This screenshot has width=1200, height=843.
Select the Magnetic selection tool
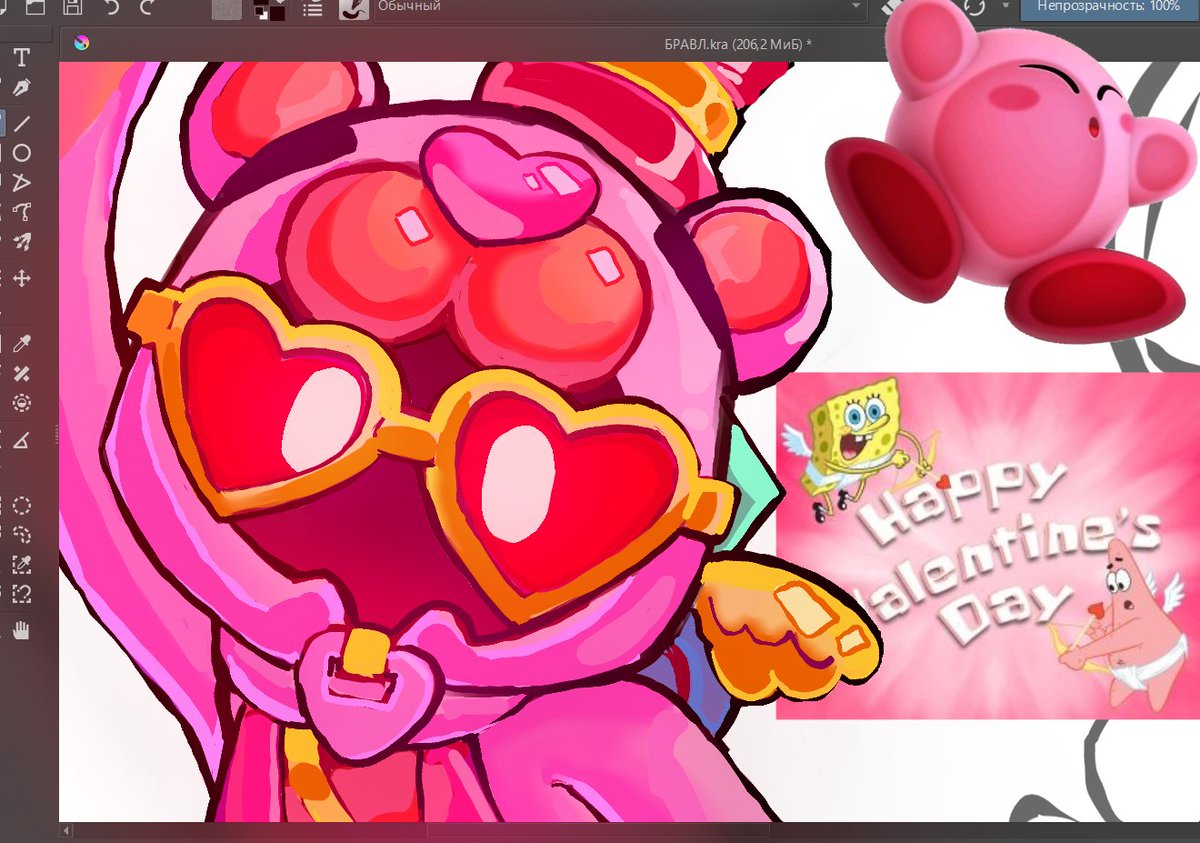coord(21,594)
